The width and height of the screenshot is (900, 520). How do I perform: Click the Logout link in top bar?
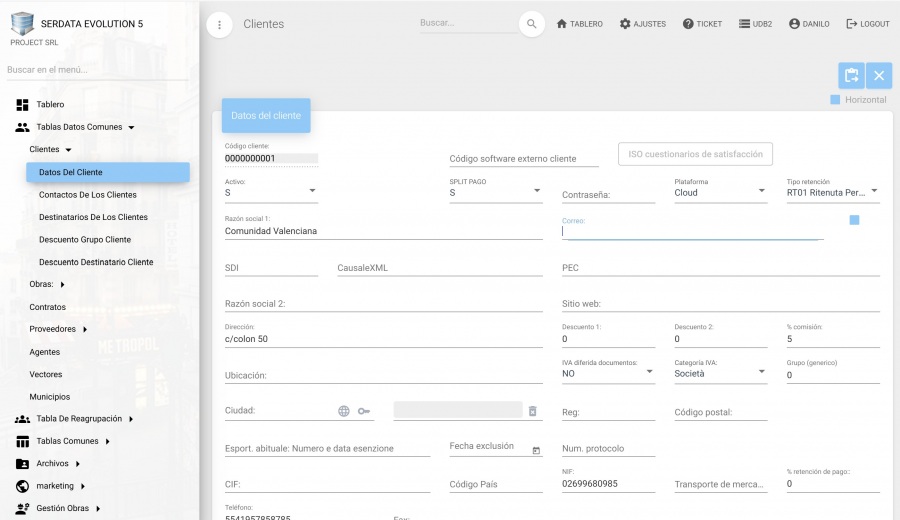(867, 24)
